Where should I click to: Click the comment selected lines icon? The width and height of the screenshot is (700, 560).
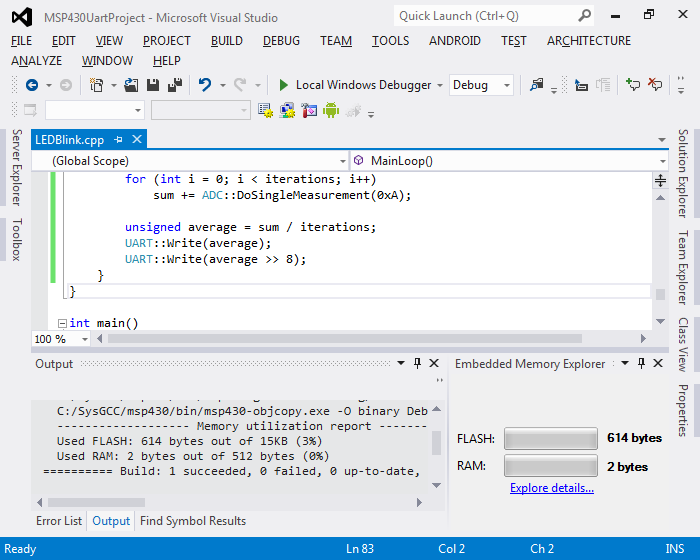pyautogui.click(x=632, y=86)
